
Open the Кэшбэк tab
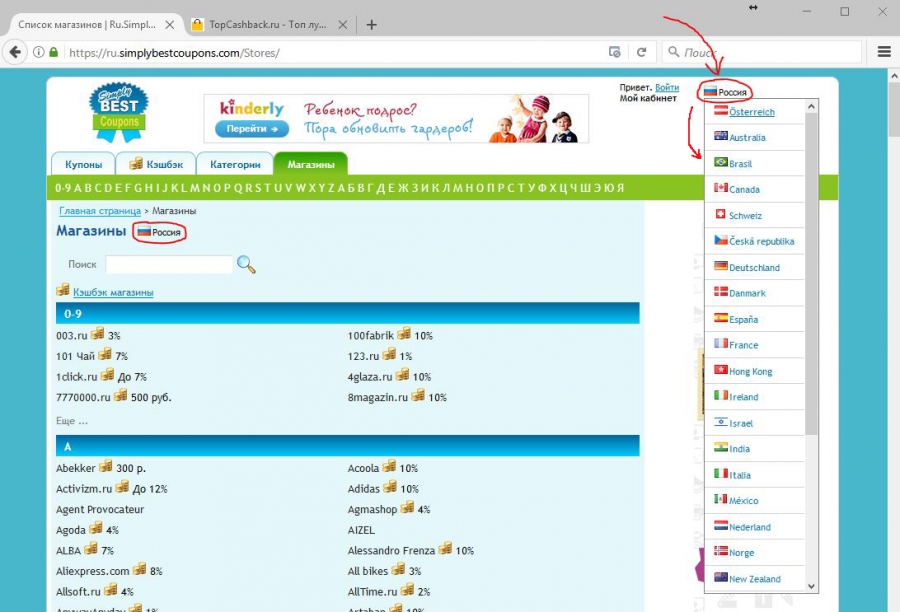[156, 164]
